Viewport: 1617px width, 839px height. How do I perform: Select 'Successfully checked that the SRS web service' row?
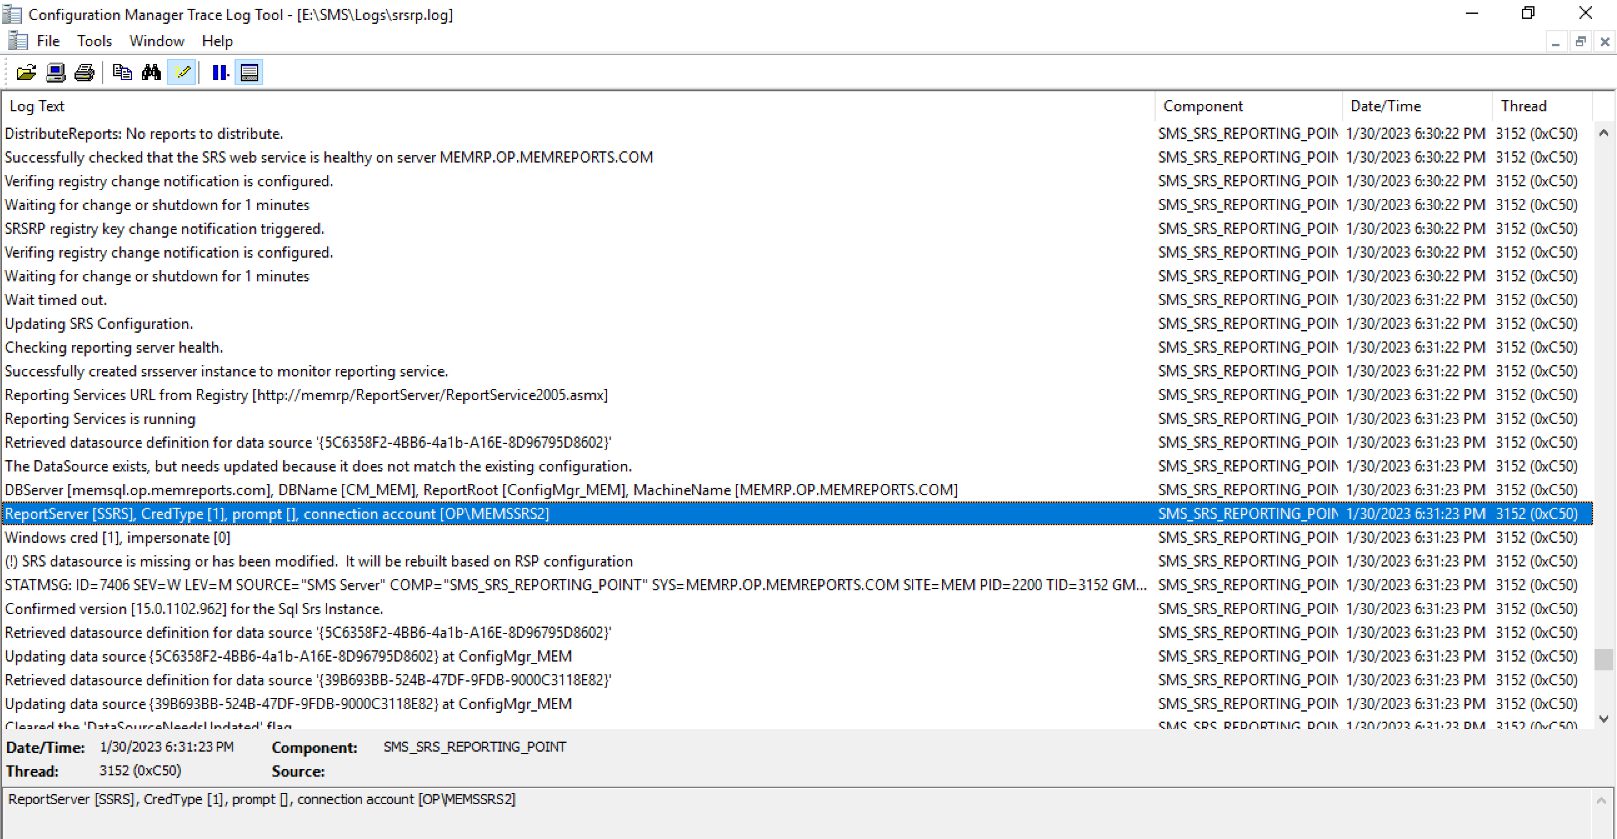797,157
